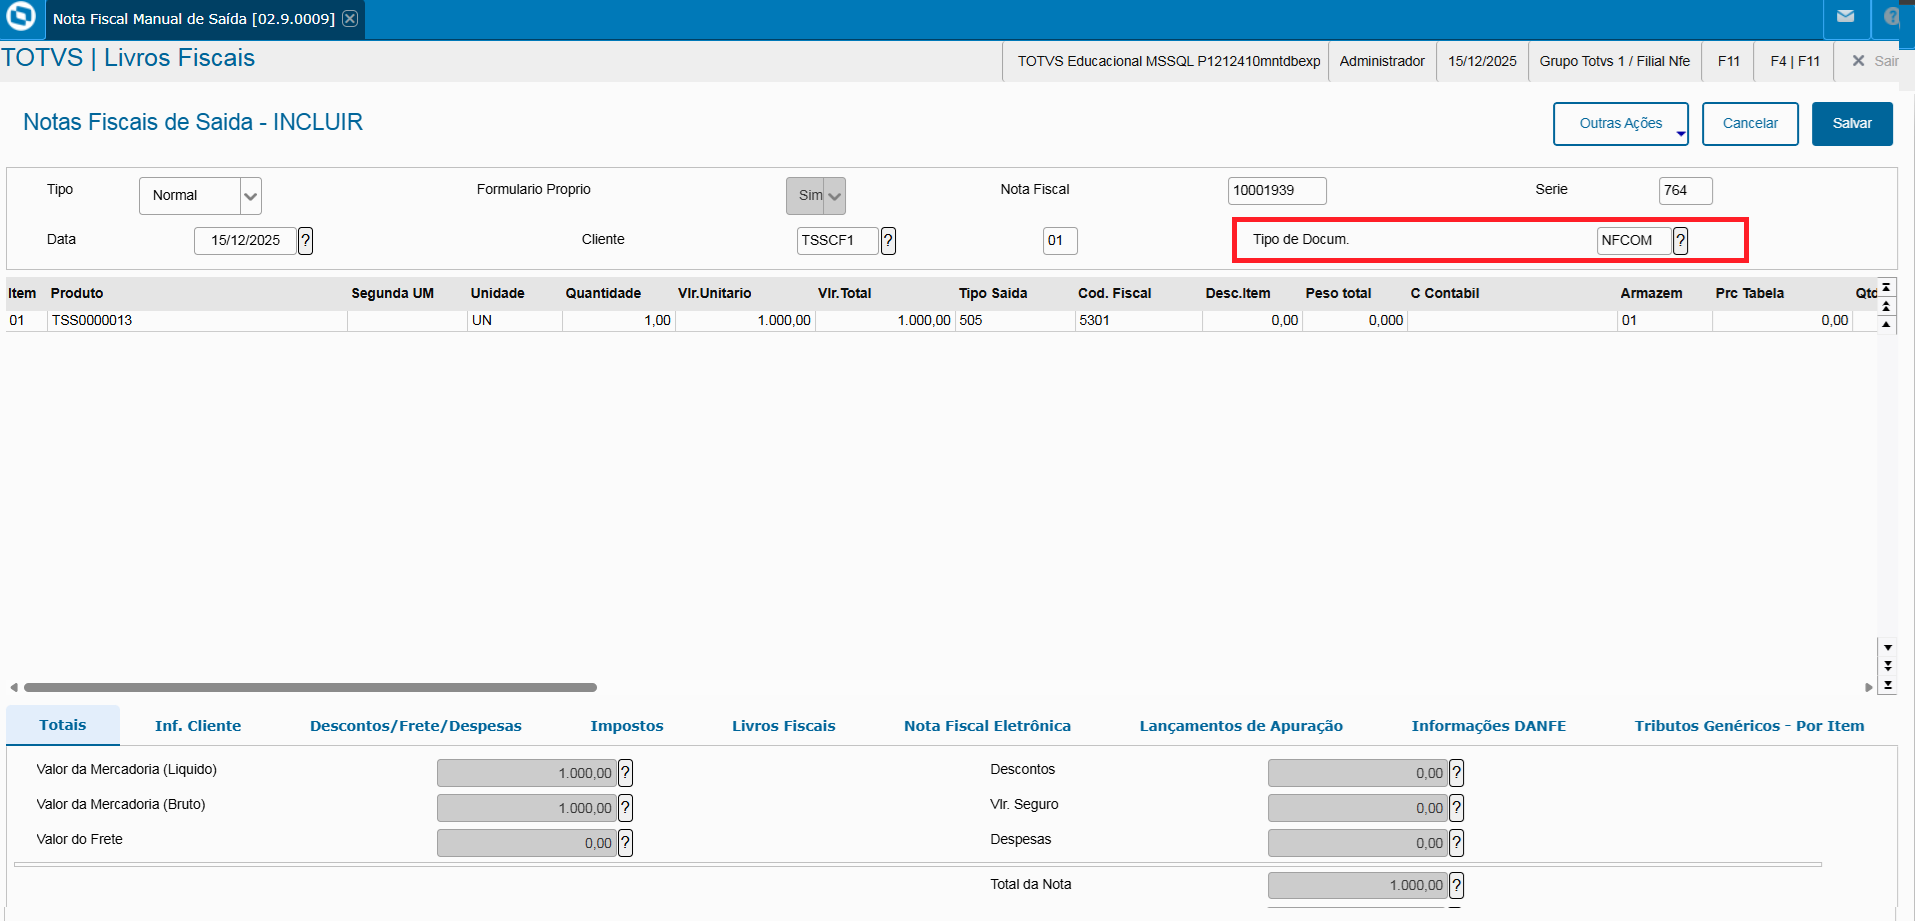The image size is (1915, 921).
Task: Expand the Outras Ações menu
Action: coord(1620,124)
